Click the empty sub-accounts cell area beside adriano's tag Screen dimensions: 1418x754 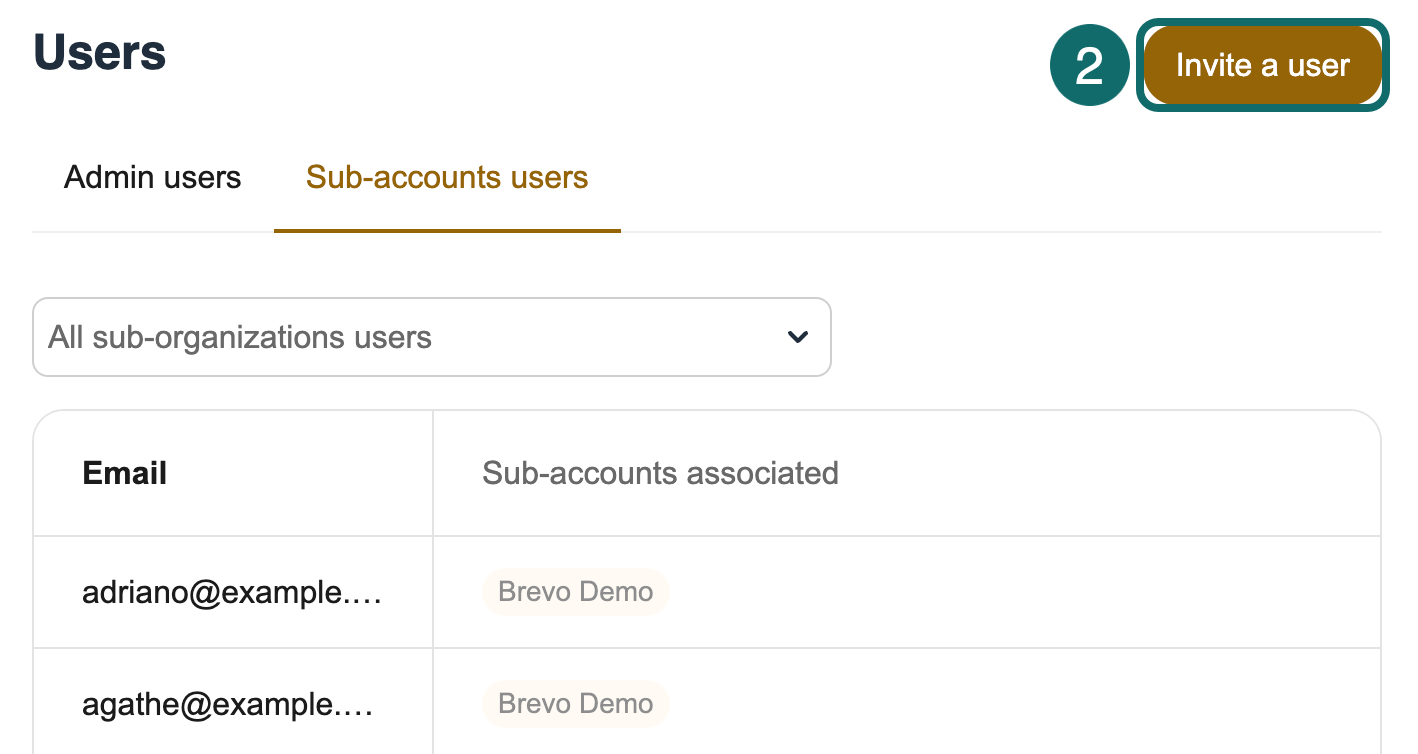1000,592
